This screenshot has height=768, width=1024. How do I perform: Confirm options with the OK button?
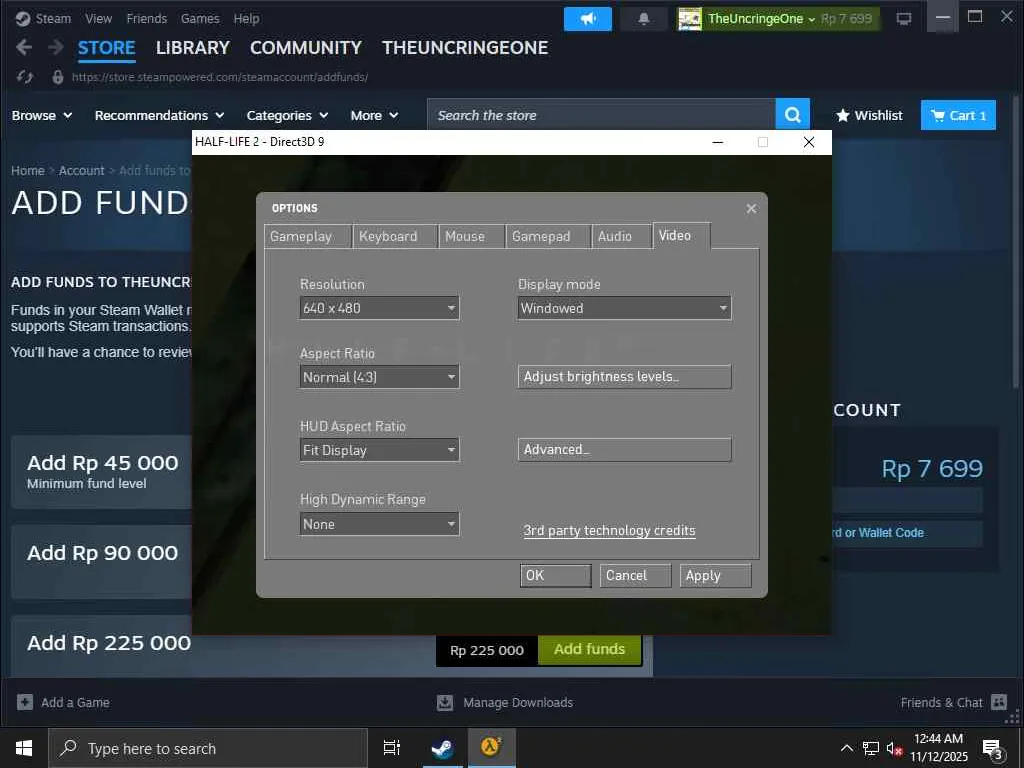556,575
